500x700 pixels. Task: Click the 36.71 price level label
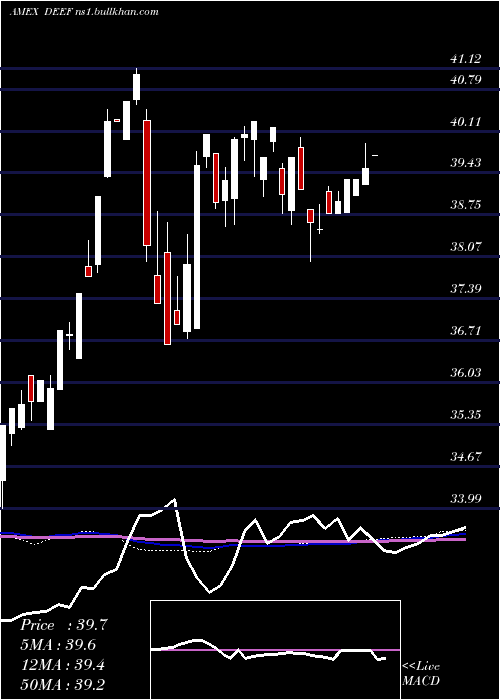click(x=466, y=330)
